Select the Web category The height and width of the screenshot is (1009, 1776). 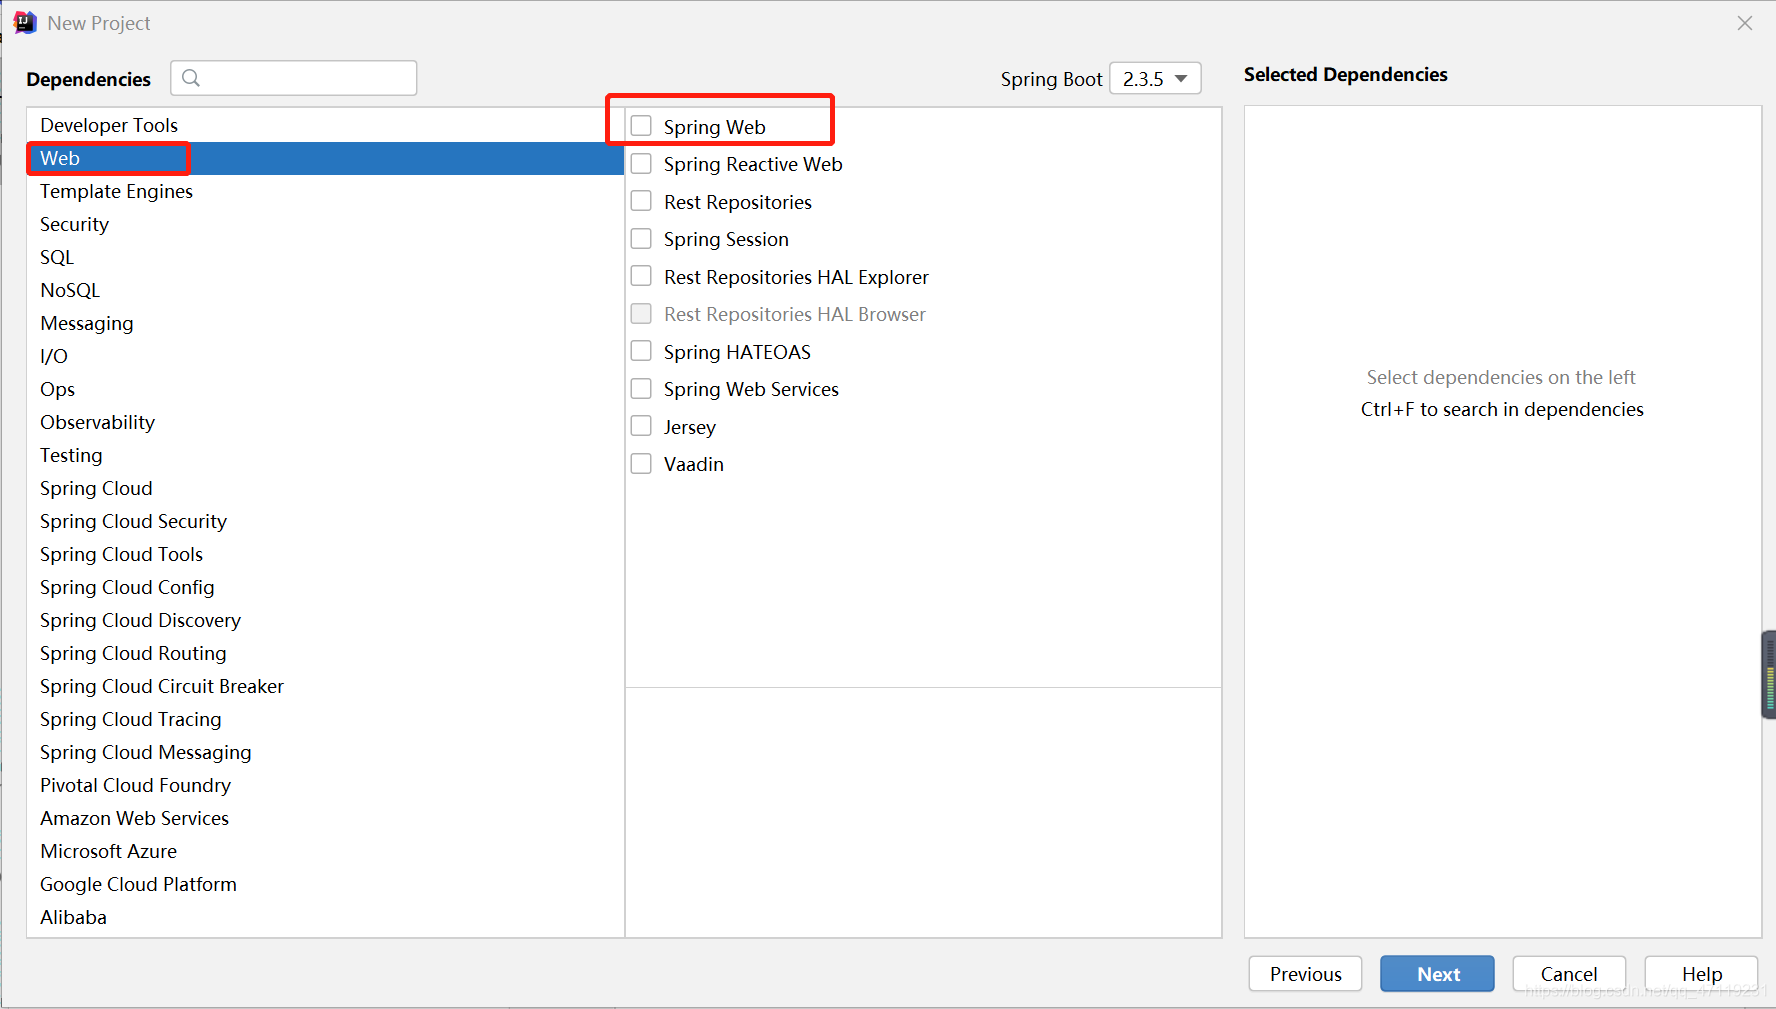click(x=325, y=158)
